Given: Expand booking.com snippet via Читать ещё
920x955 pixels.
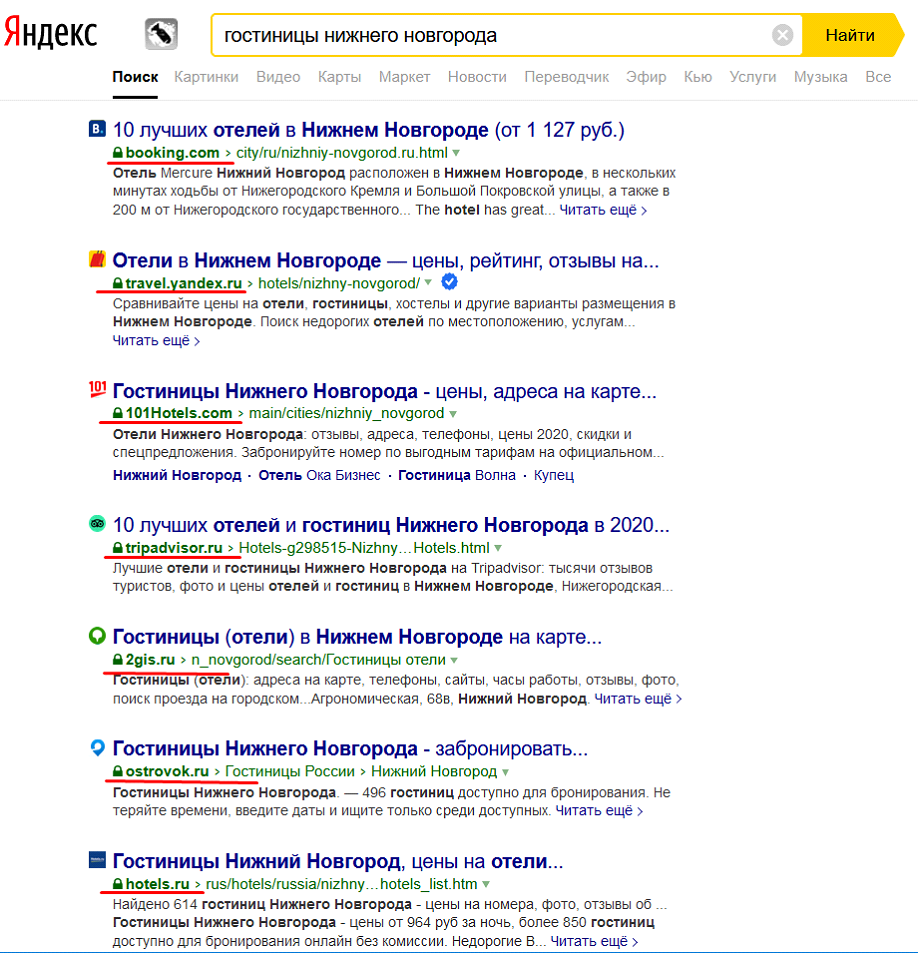Looking at the screenshot, I should [603, 210].
